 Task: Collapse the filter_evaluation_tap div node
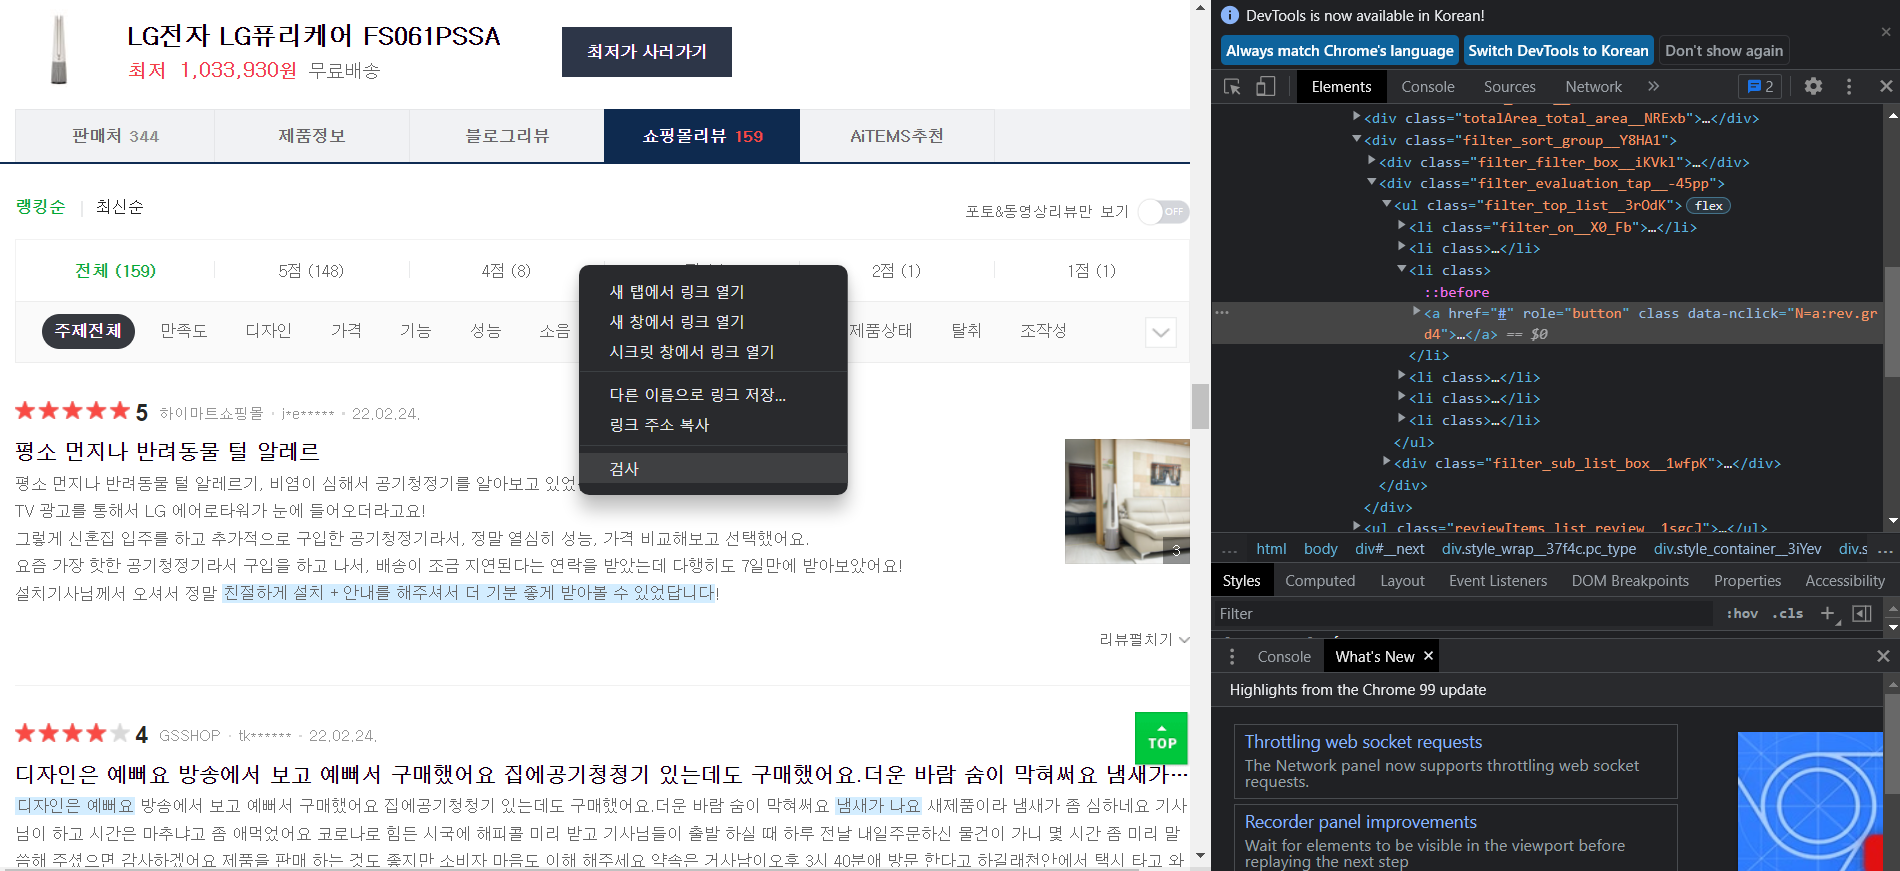pyautogui.click(x=1372, y=182)
